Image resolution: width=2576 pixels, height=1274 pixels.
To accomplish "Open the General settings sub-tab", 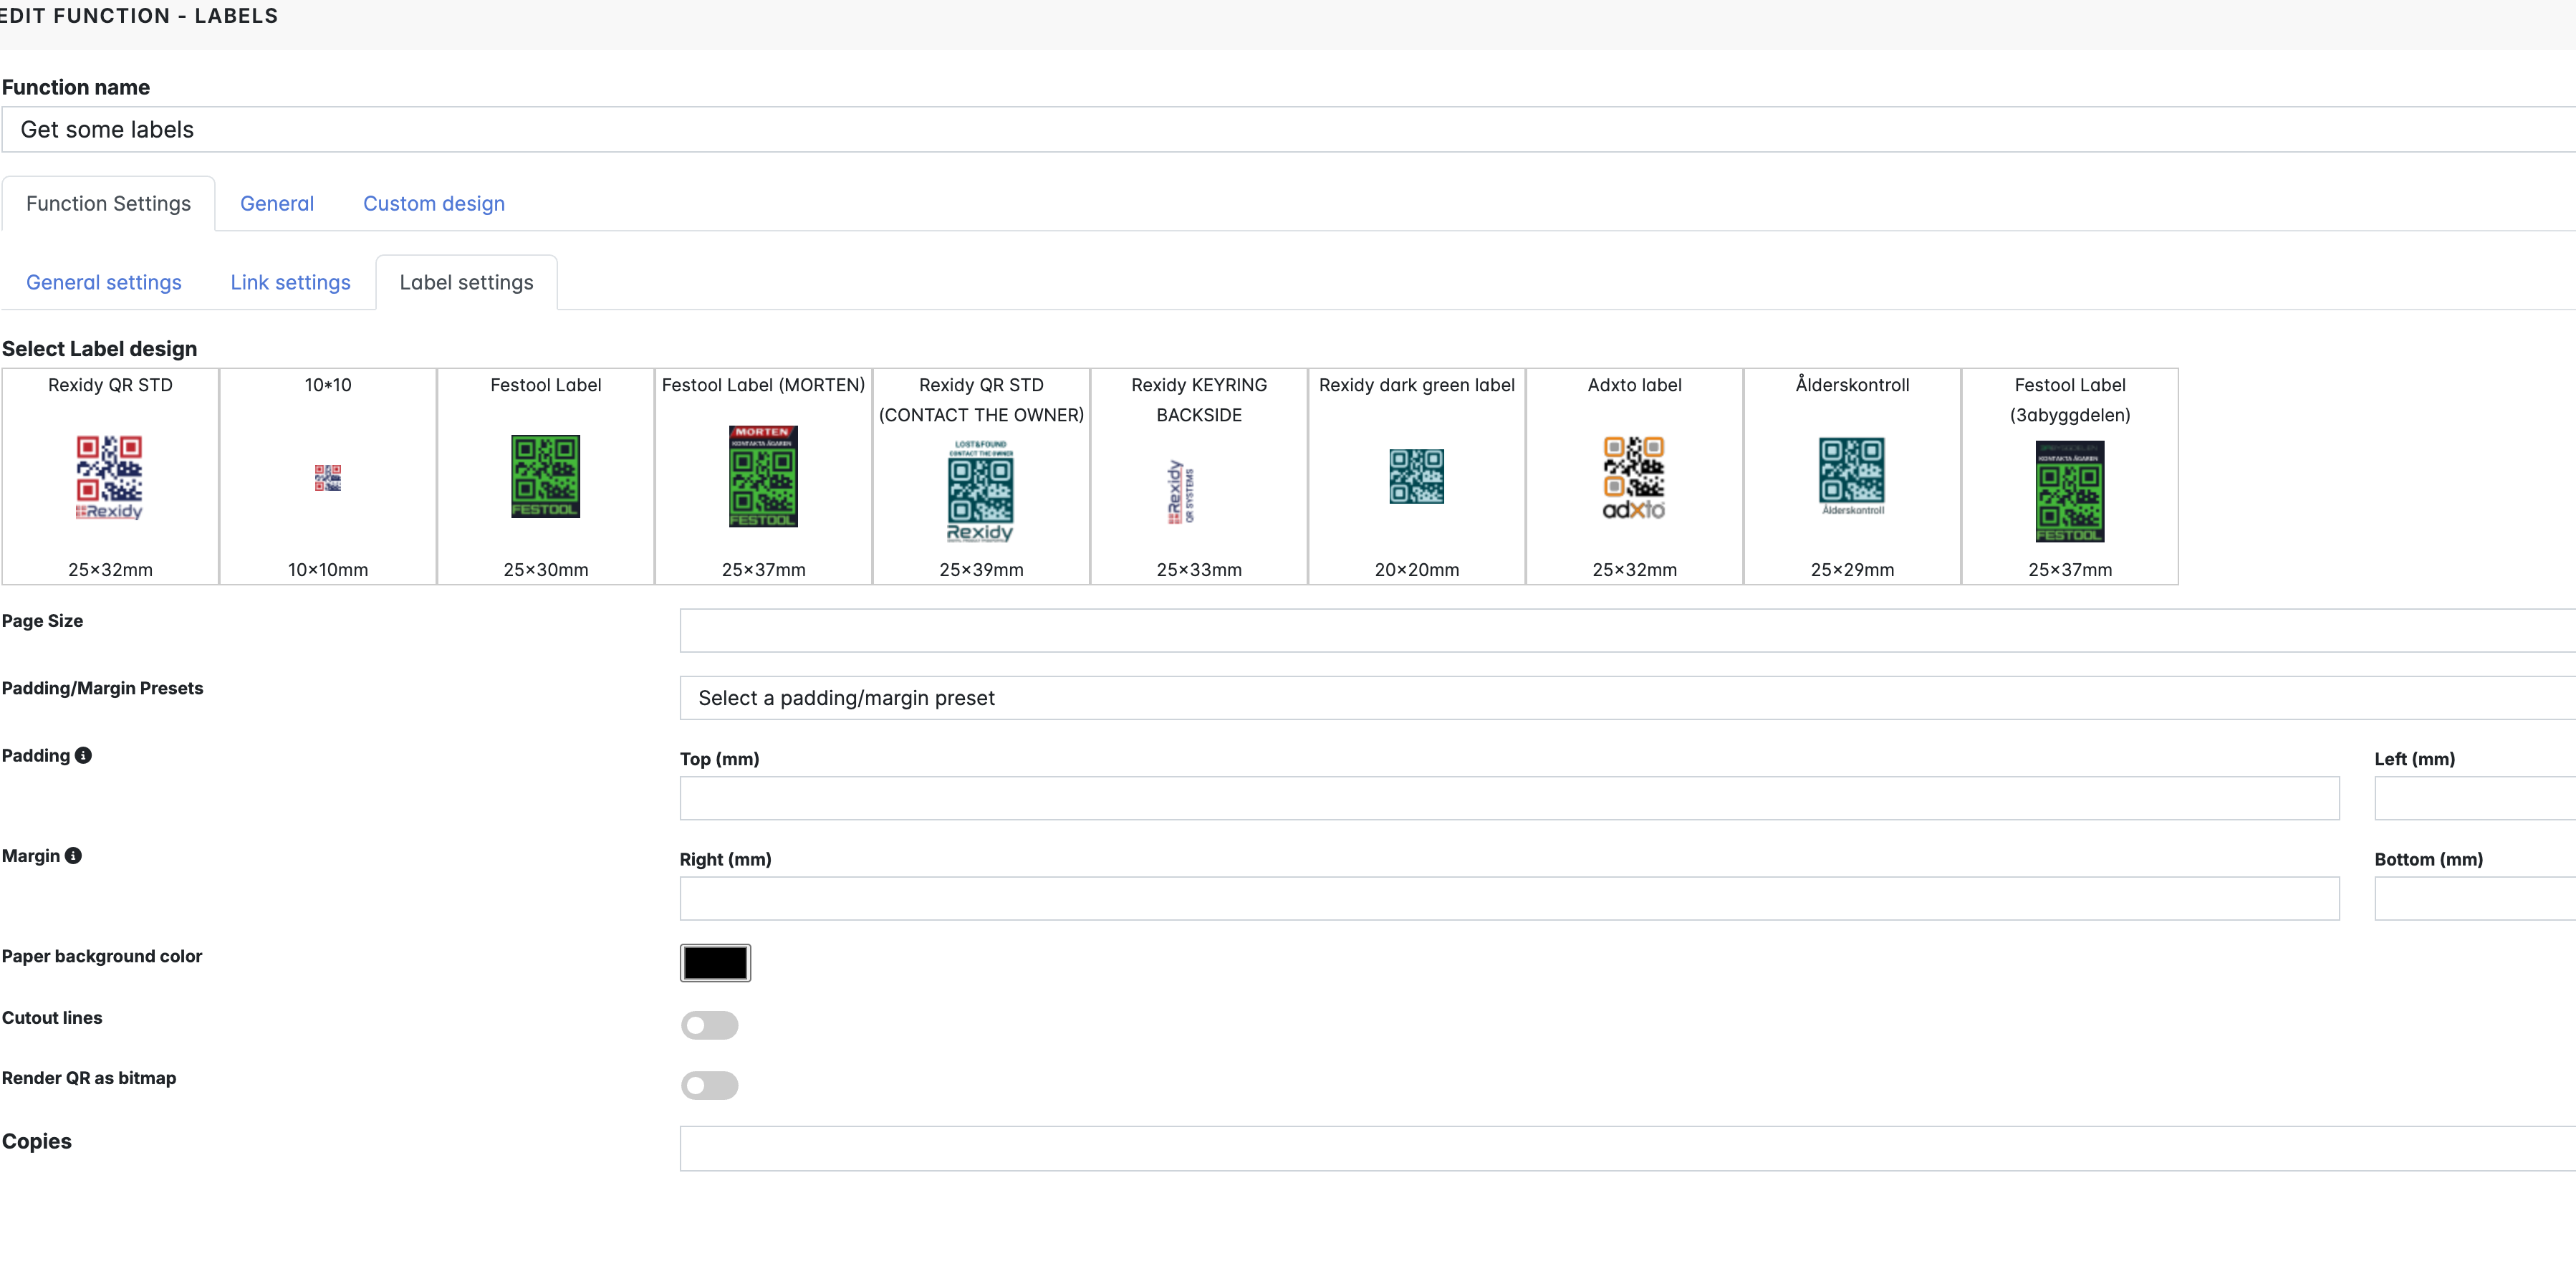I will click(x=104, y=282).
